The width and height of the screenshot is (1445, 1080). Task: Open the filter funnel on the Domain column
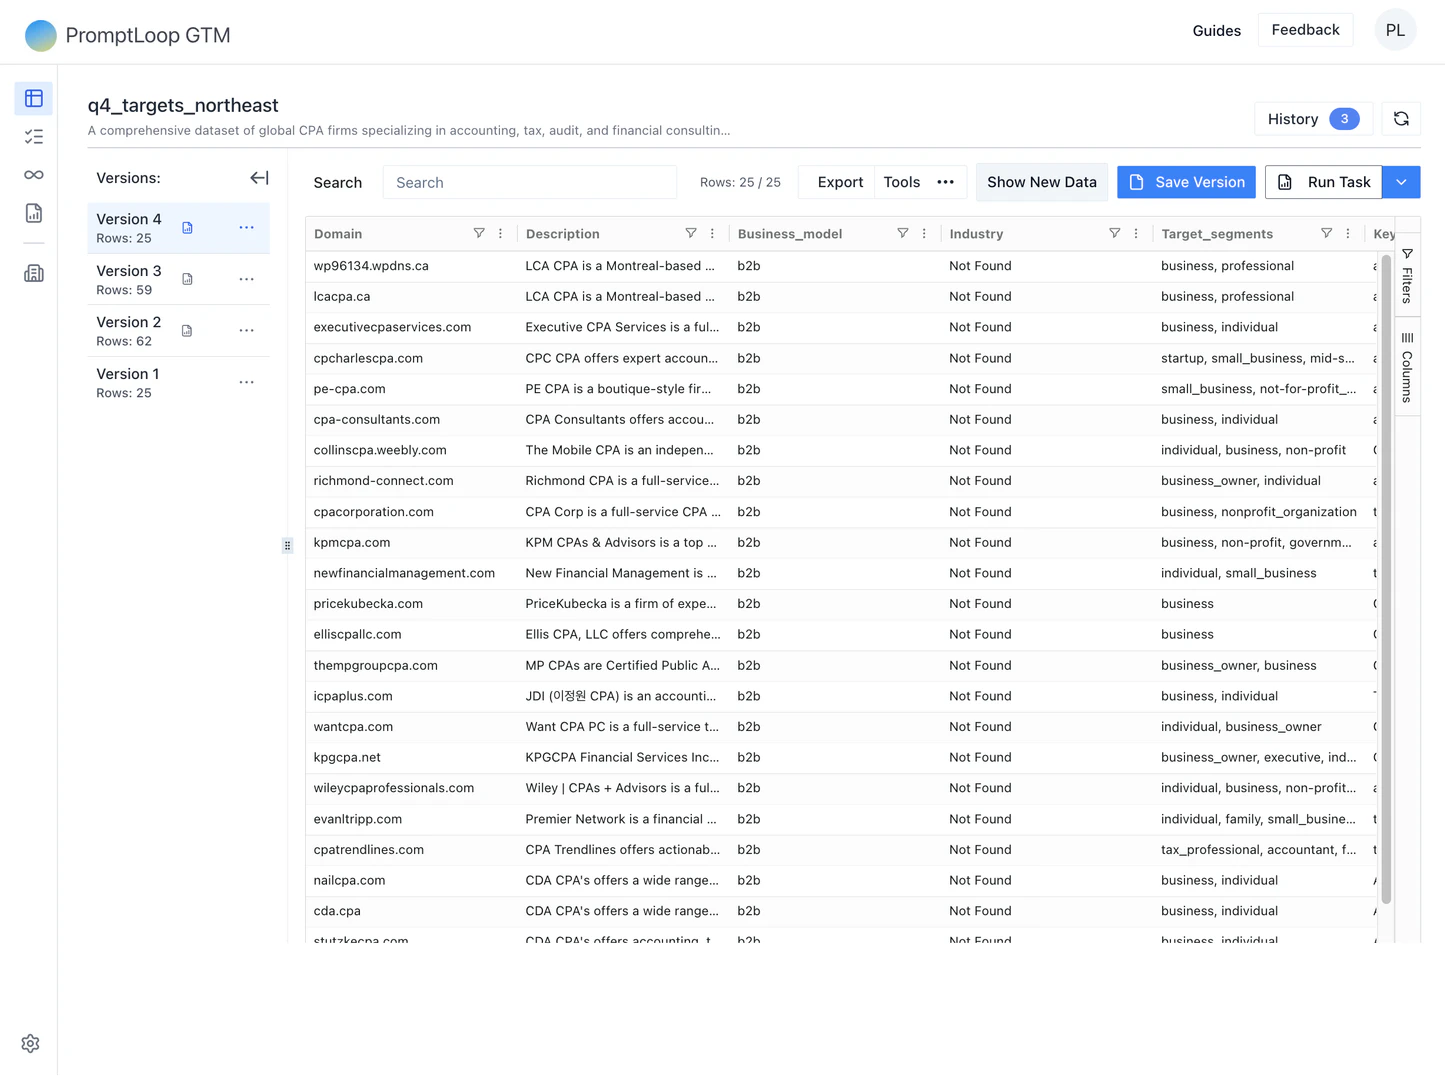pyautogui.click(x=479, y=233)
